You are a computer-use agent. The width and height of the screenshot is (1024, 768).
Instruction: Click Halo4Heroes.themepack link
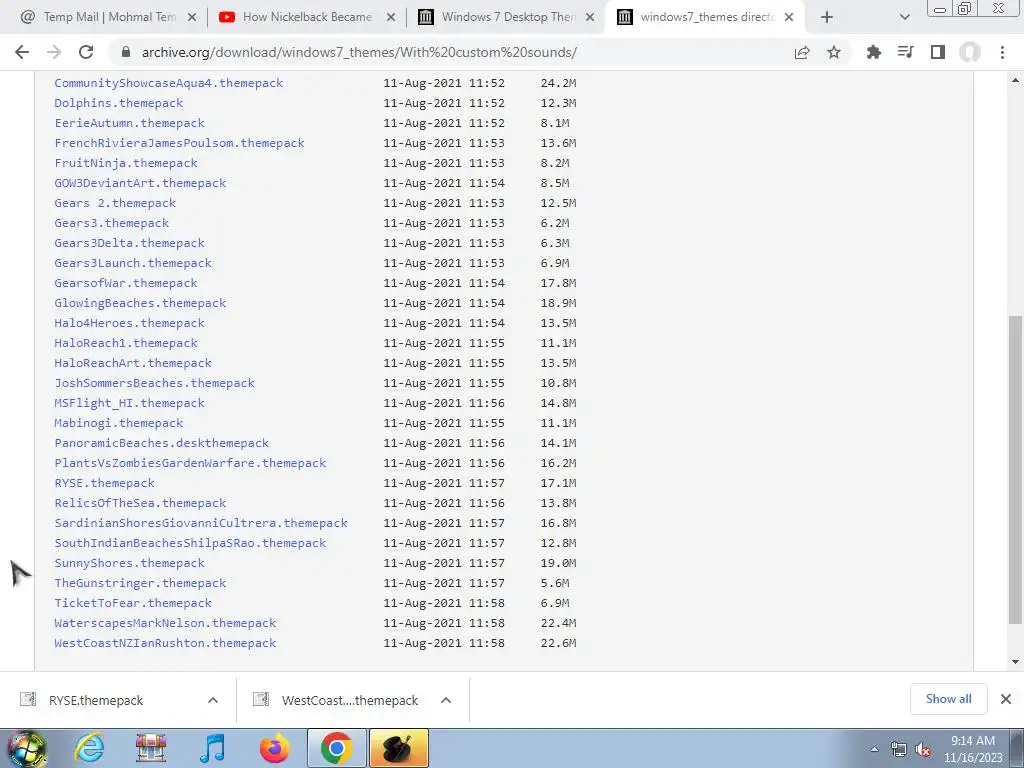tap(129, 323)
